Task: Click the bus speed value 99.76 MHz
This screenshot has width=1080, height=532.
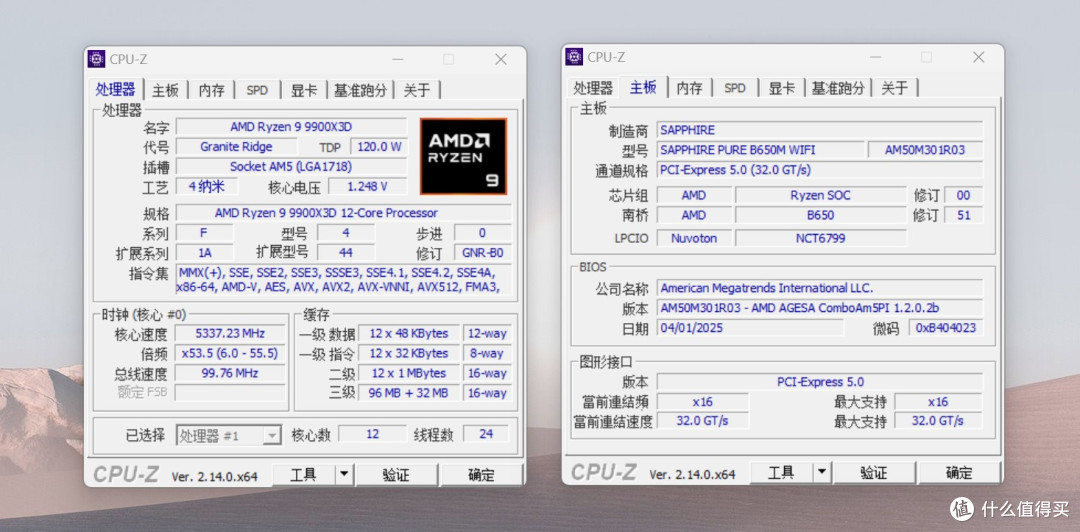Action: 230,373
